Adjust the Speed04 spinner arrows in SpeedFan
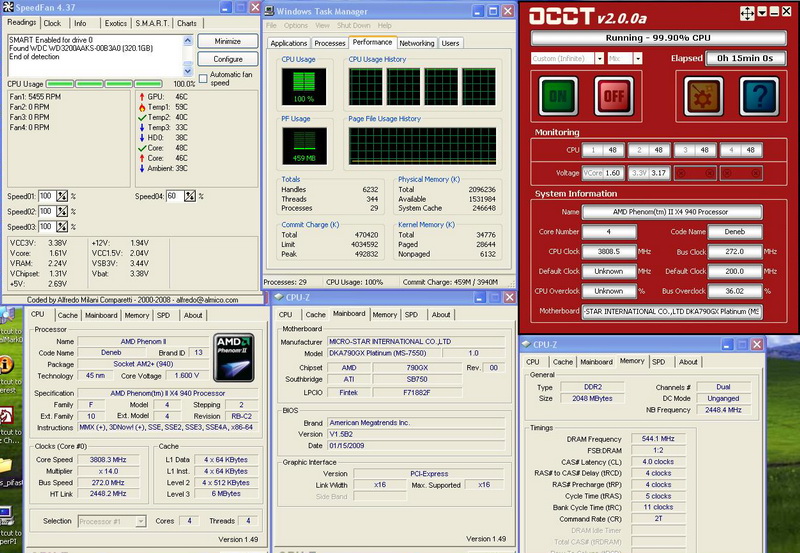The height and width of the screenshot is (553, 800). pos(190,196)
